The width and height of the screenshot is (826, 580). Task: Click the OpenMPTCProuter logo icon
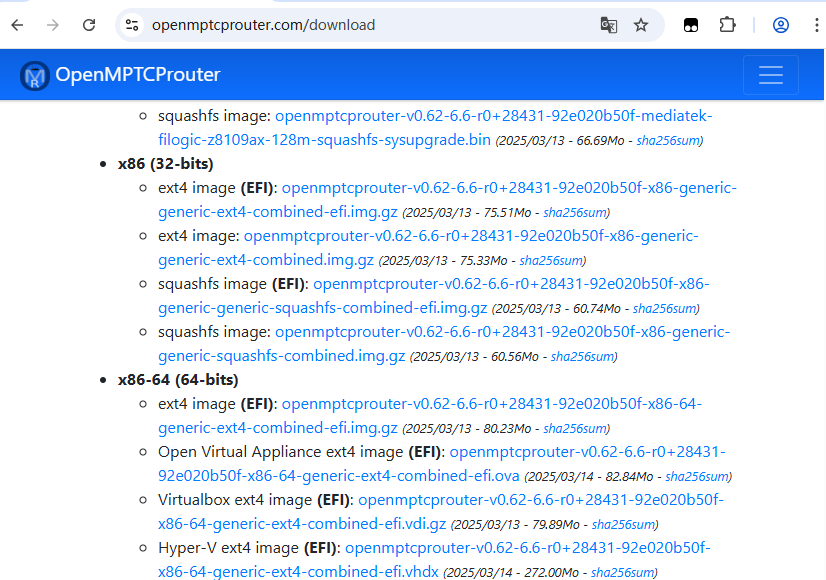(x=35, y=75)
